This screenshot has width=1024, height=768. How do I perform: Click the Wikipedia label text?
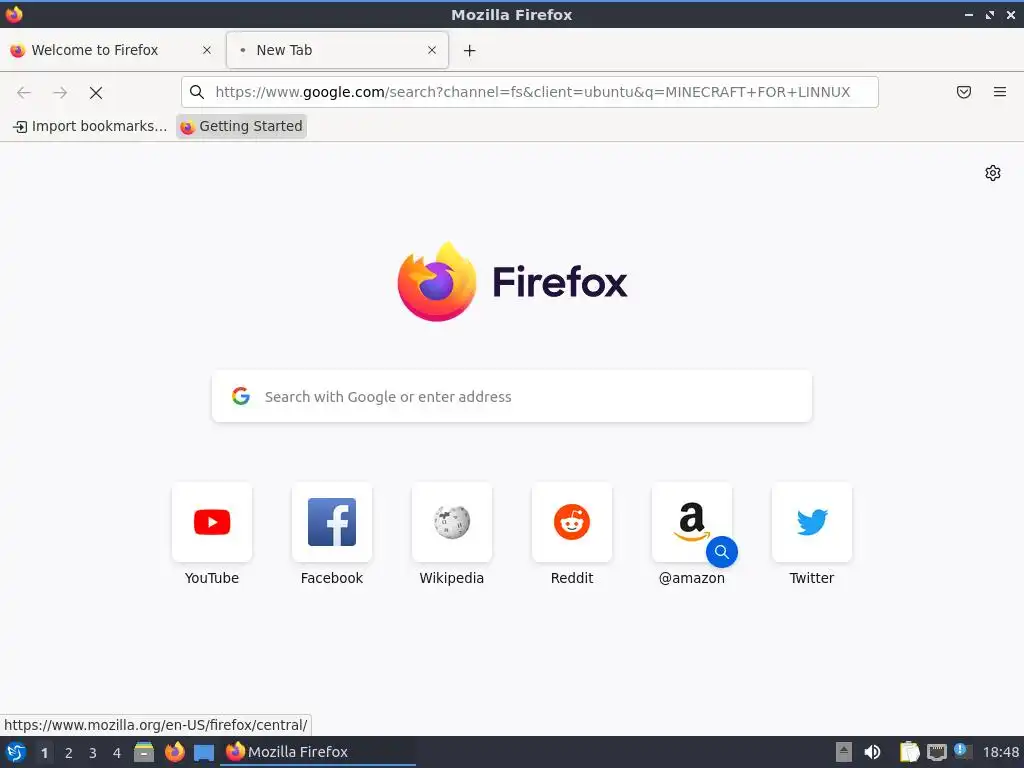452,578
